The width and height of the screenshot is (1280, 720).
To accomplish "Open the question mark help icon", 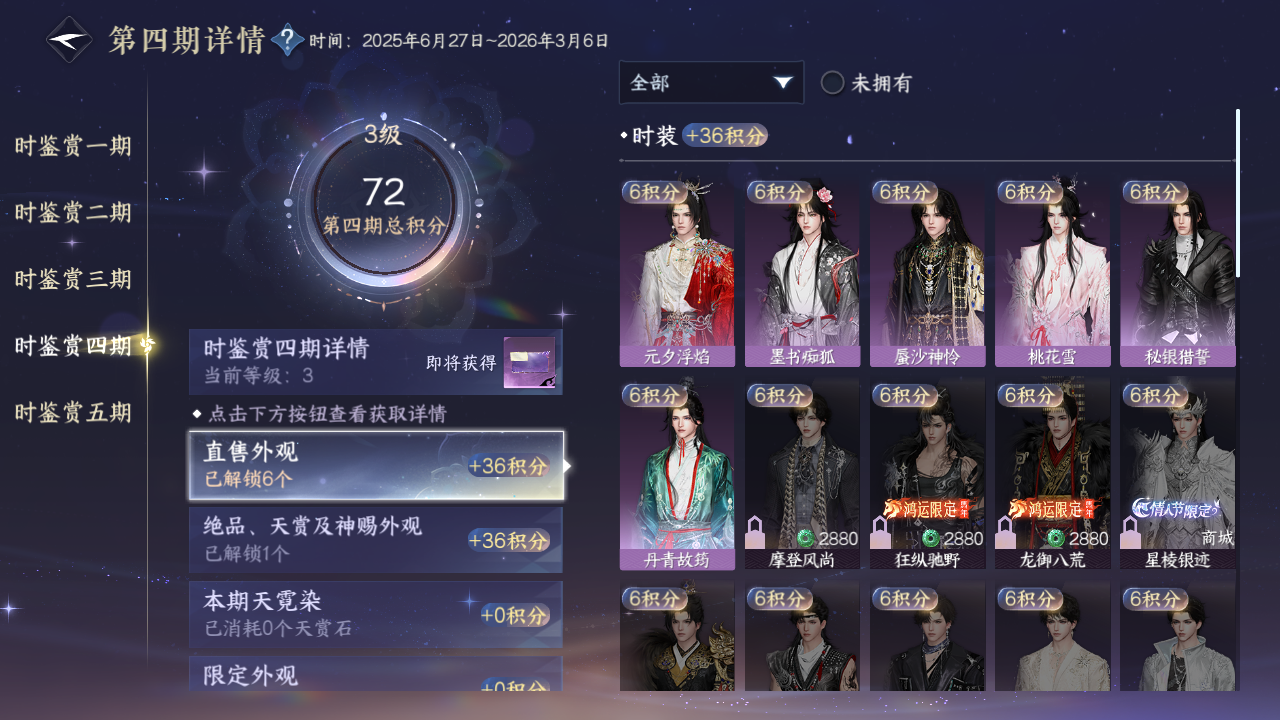I will coord(288,40).
